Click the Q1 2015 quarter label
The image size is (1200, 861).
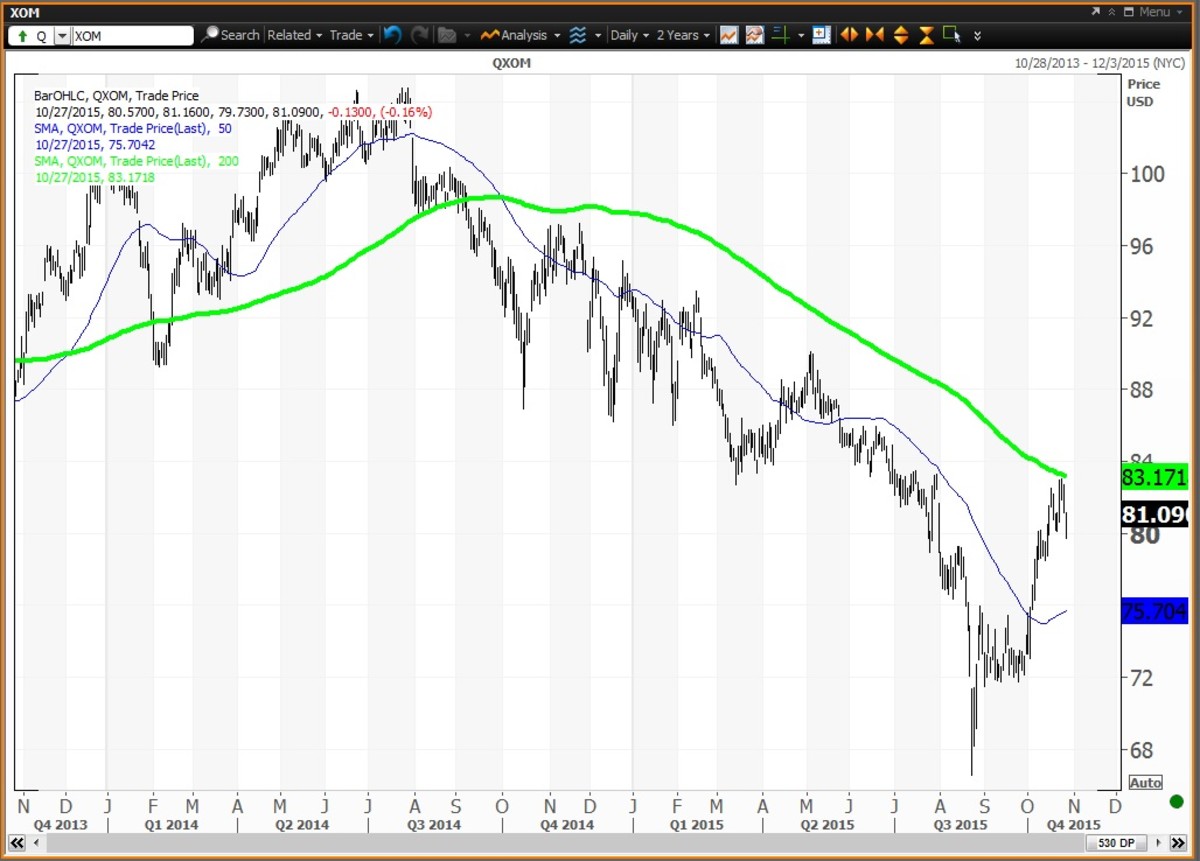[696, 825]
